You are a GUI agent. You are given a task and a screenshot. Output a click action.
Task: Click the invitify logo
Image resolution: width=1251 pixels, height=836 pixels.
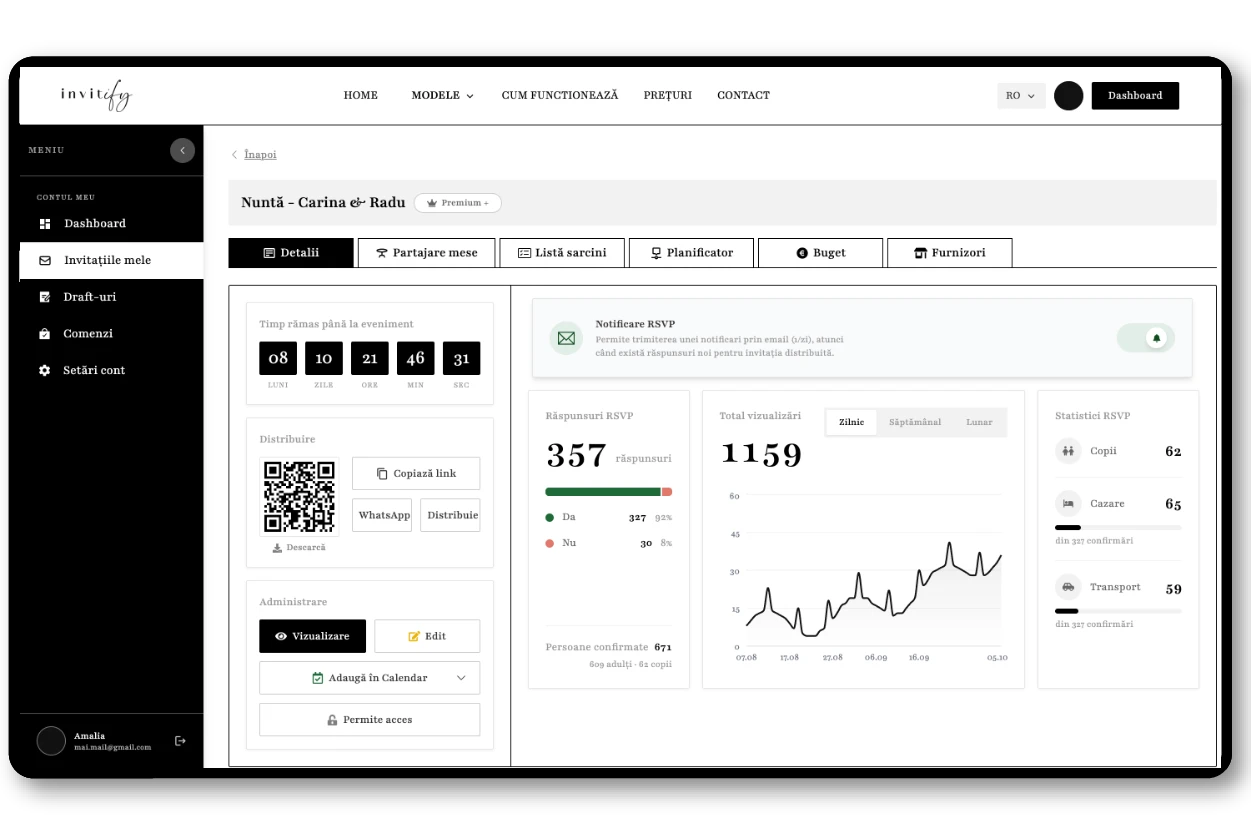click(x=96, y=95)
